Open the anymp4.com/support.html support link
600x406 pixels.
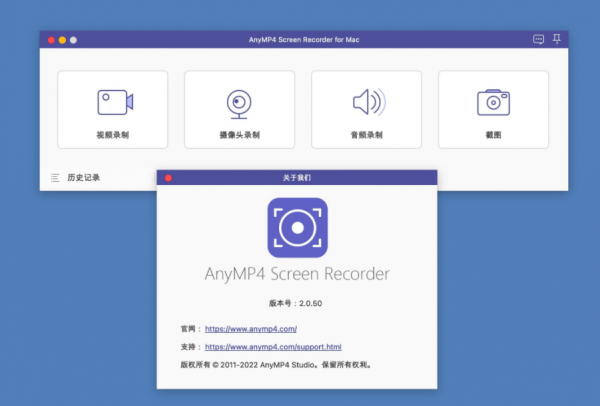pos(273,347)
